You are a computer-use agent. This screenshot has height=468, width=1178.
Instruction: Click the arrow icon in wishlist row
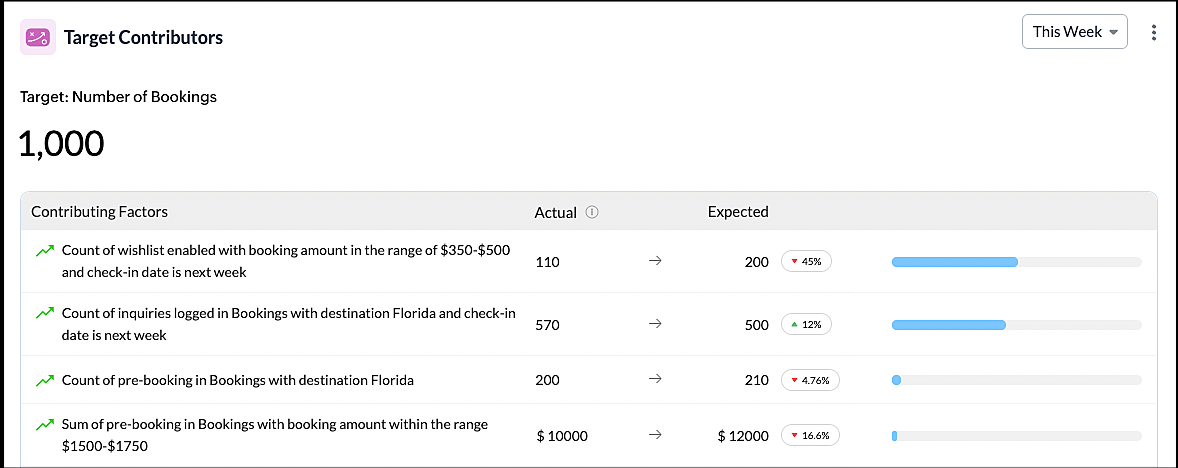tap(655, 262)
